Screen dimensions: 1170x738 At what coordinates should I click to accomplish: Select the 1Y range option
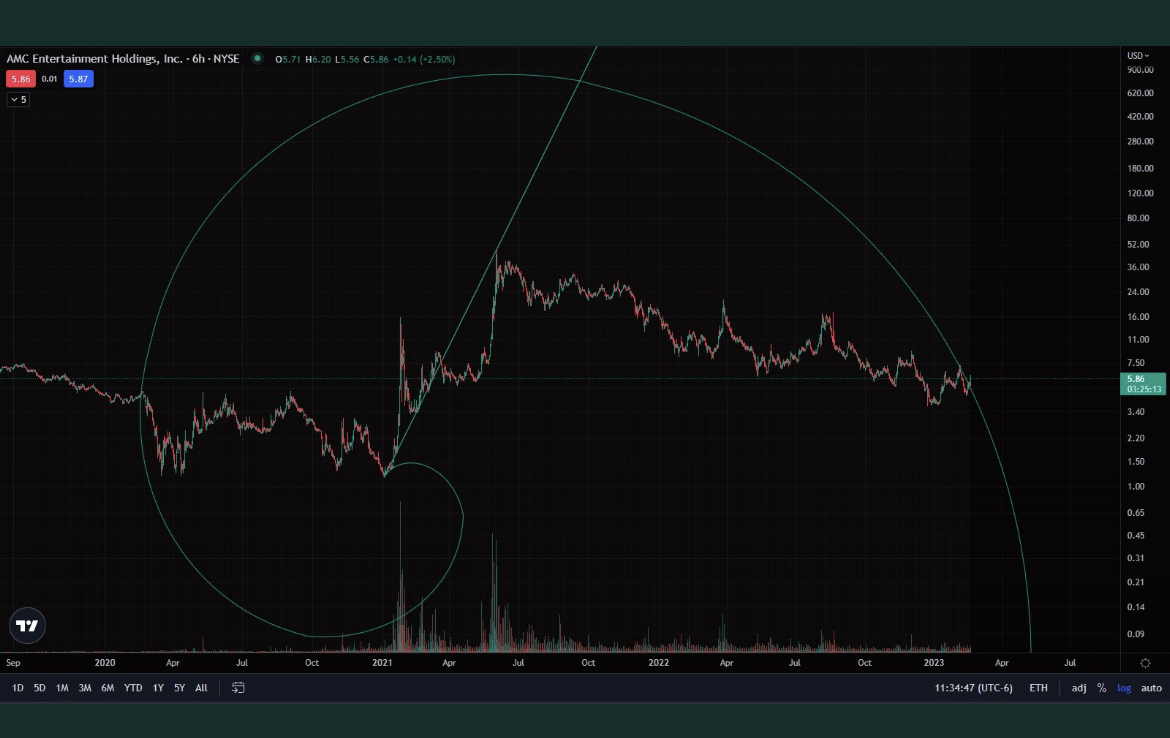click(x=156, y=687)
